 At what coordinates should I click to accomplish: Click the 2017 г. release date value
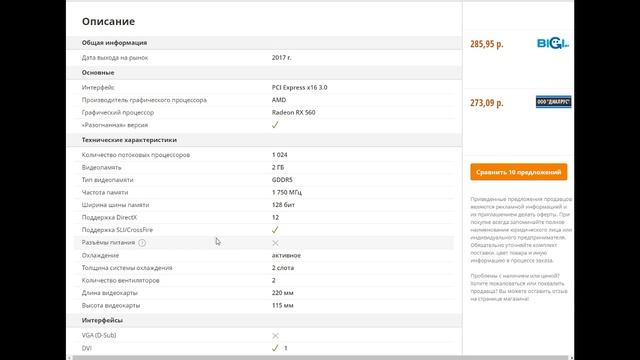(x=282, y=58)
